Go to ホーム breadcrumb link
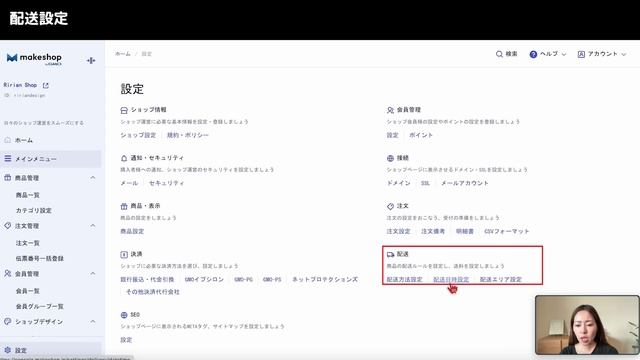 point(123,54)
